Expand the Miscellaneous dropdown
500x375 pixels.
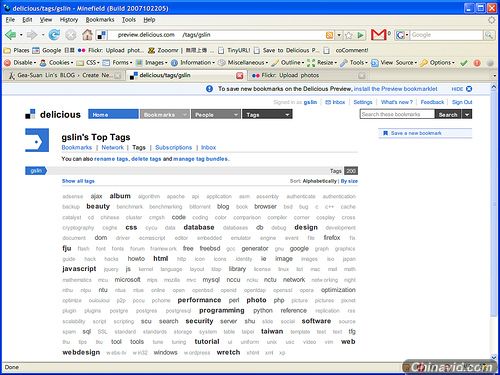[x=243, y=63]
